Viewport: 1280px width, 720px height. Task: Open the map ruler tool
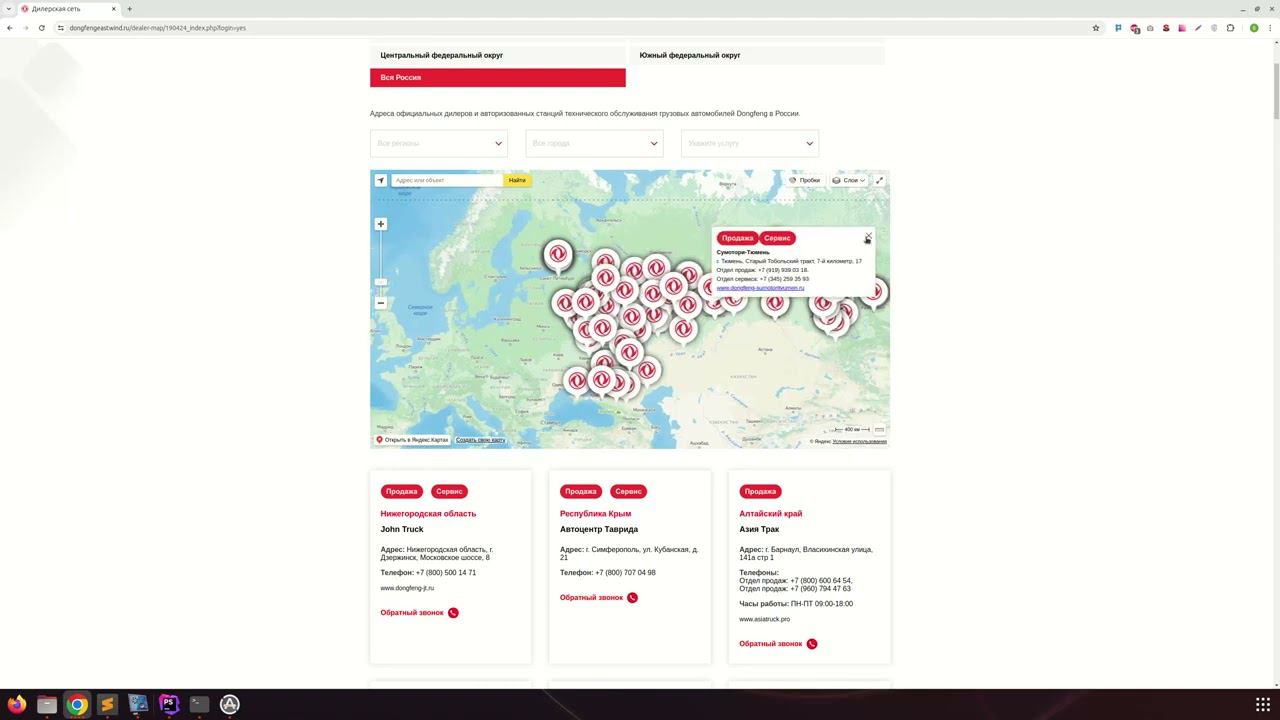879,430
